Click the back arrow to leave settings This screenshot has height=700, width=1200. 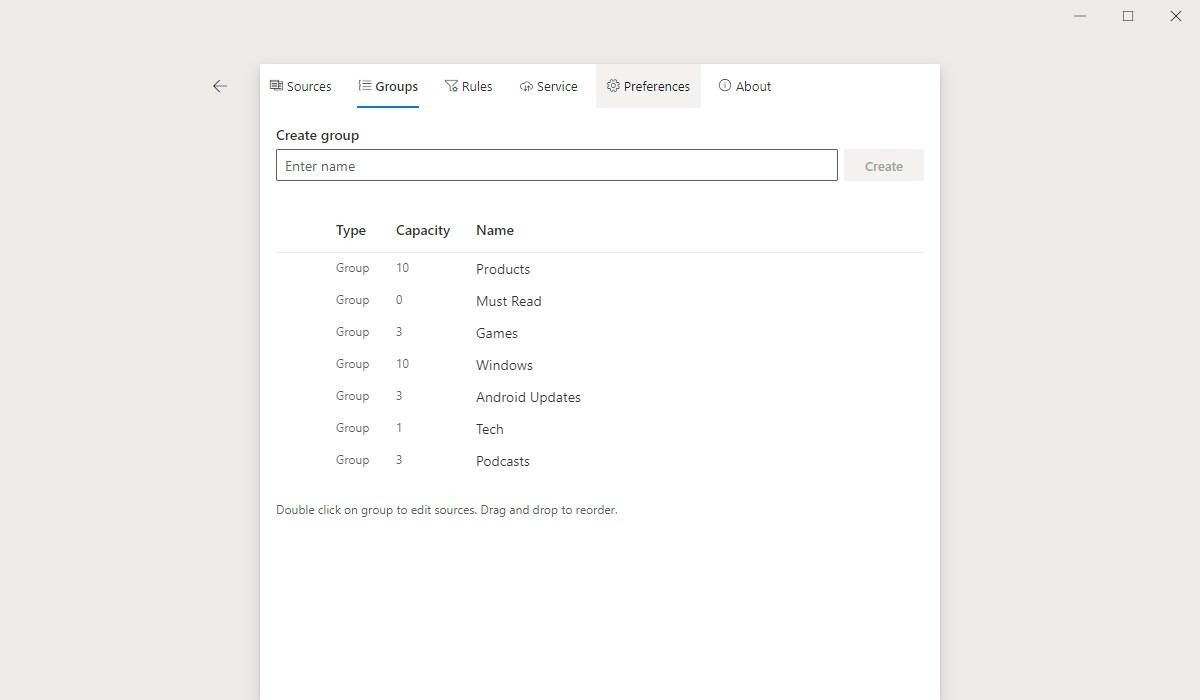tap(220, 86)
